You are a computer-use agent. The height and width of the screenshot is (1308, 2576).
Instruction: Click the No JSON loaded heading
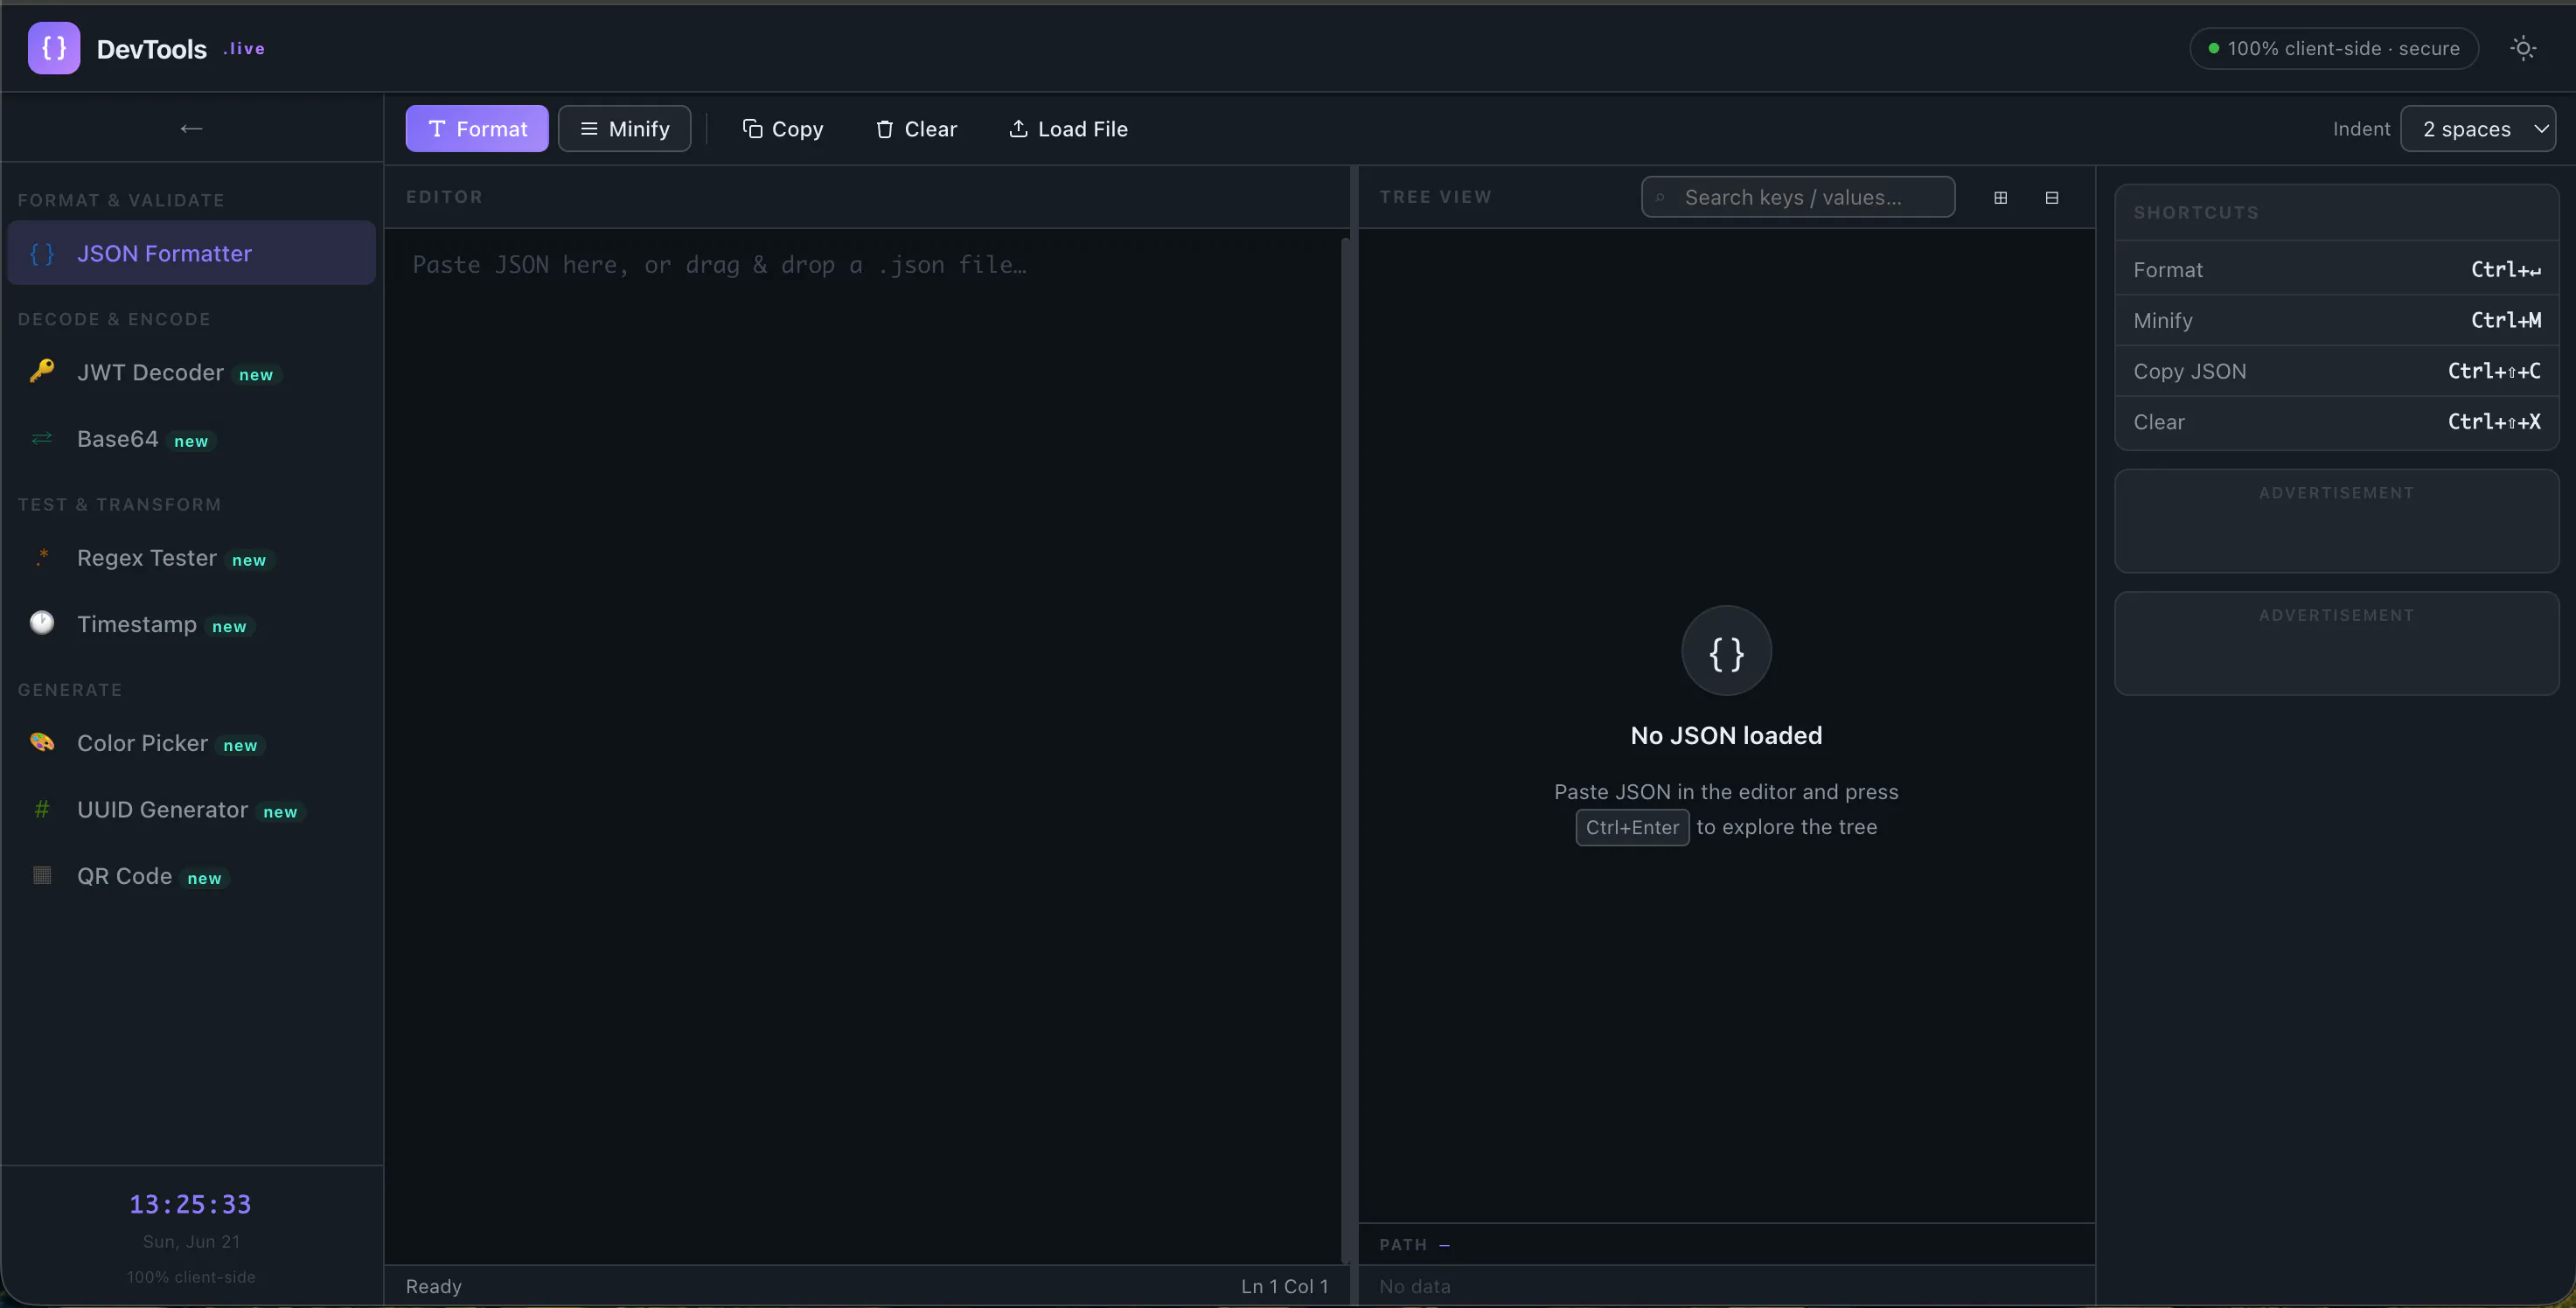1726,735
